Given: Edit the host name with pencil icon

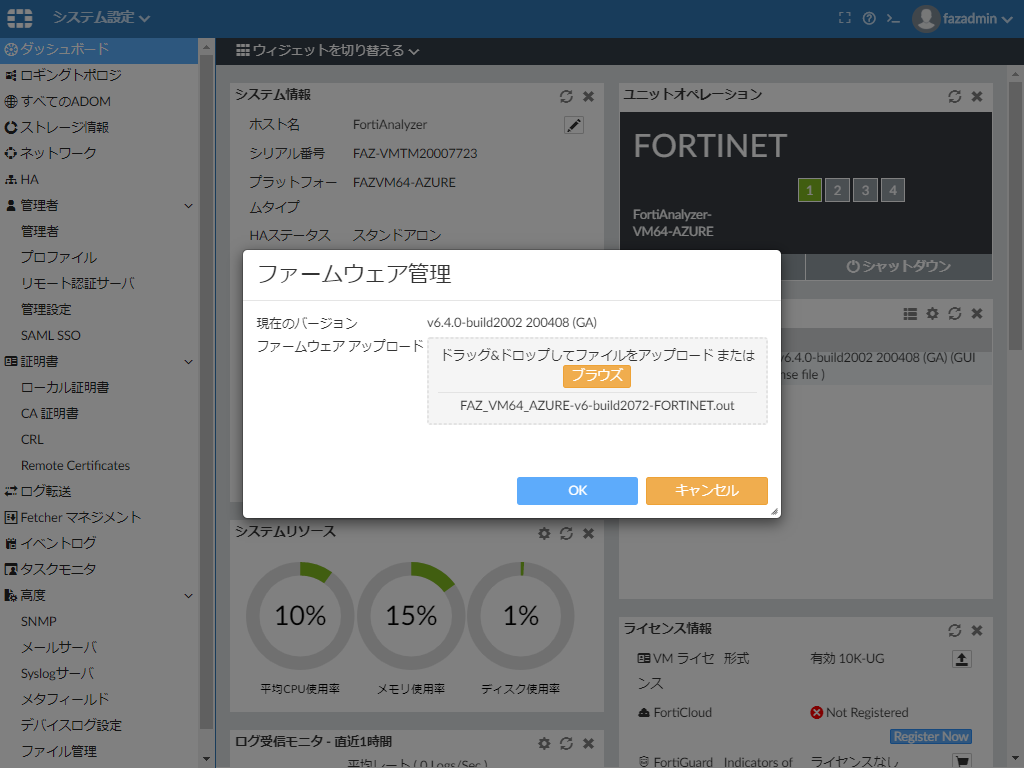Looking at the screenshot, I should tap(573, 125).
